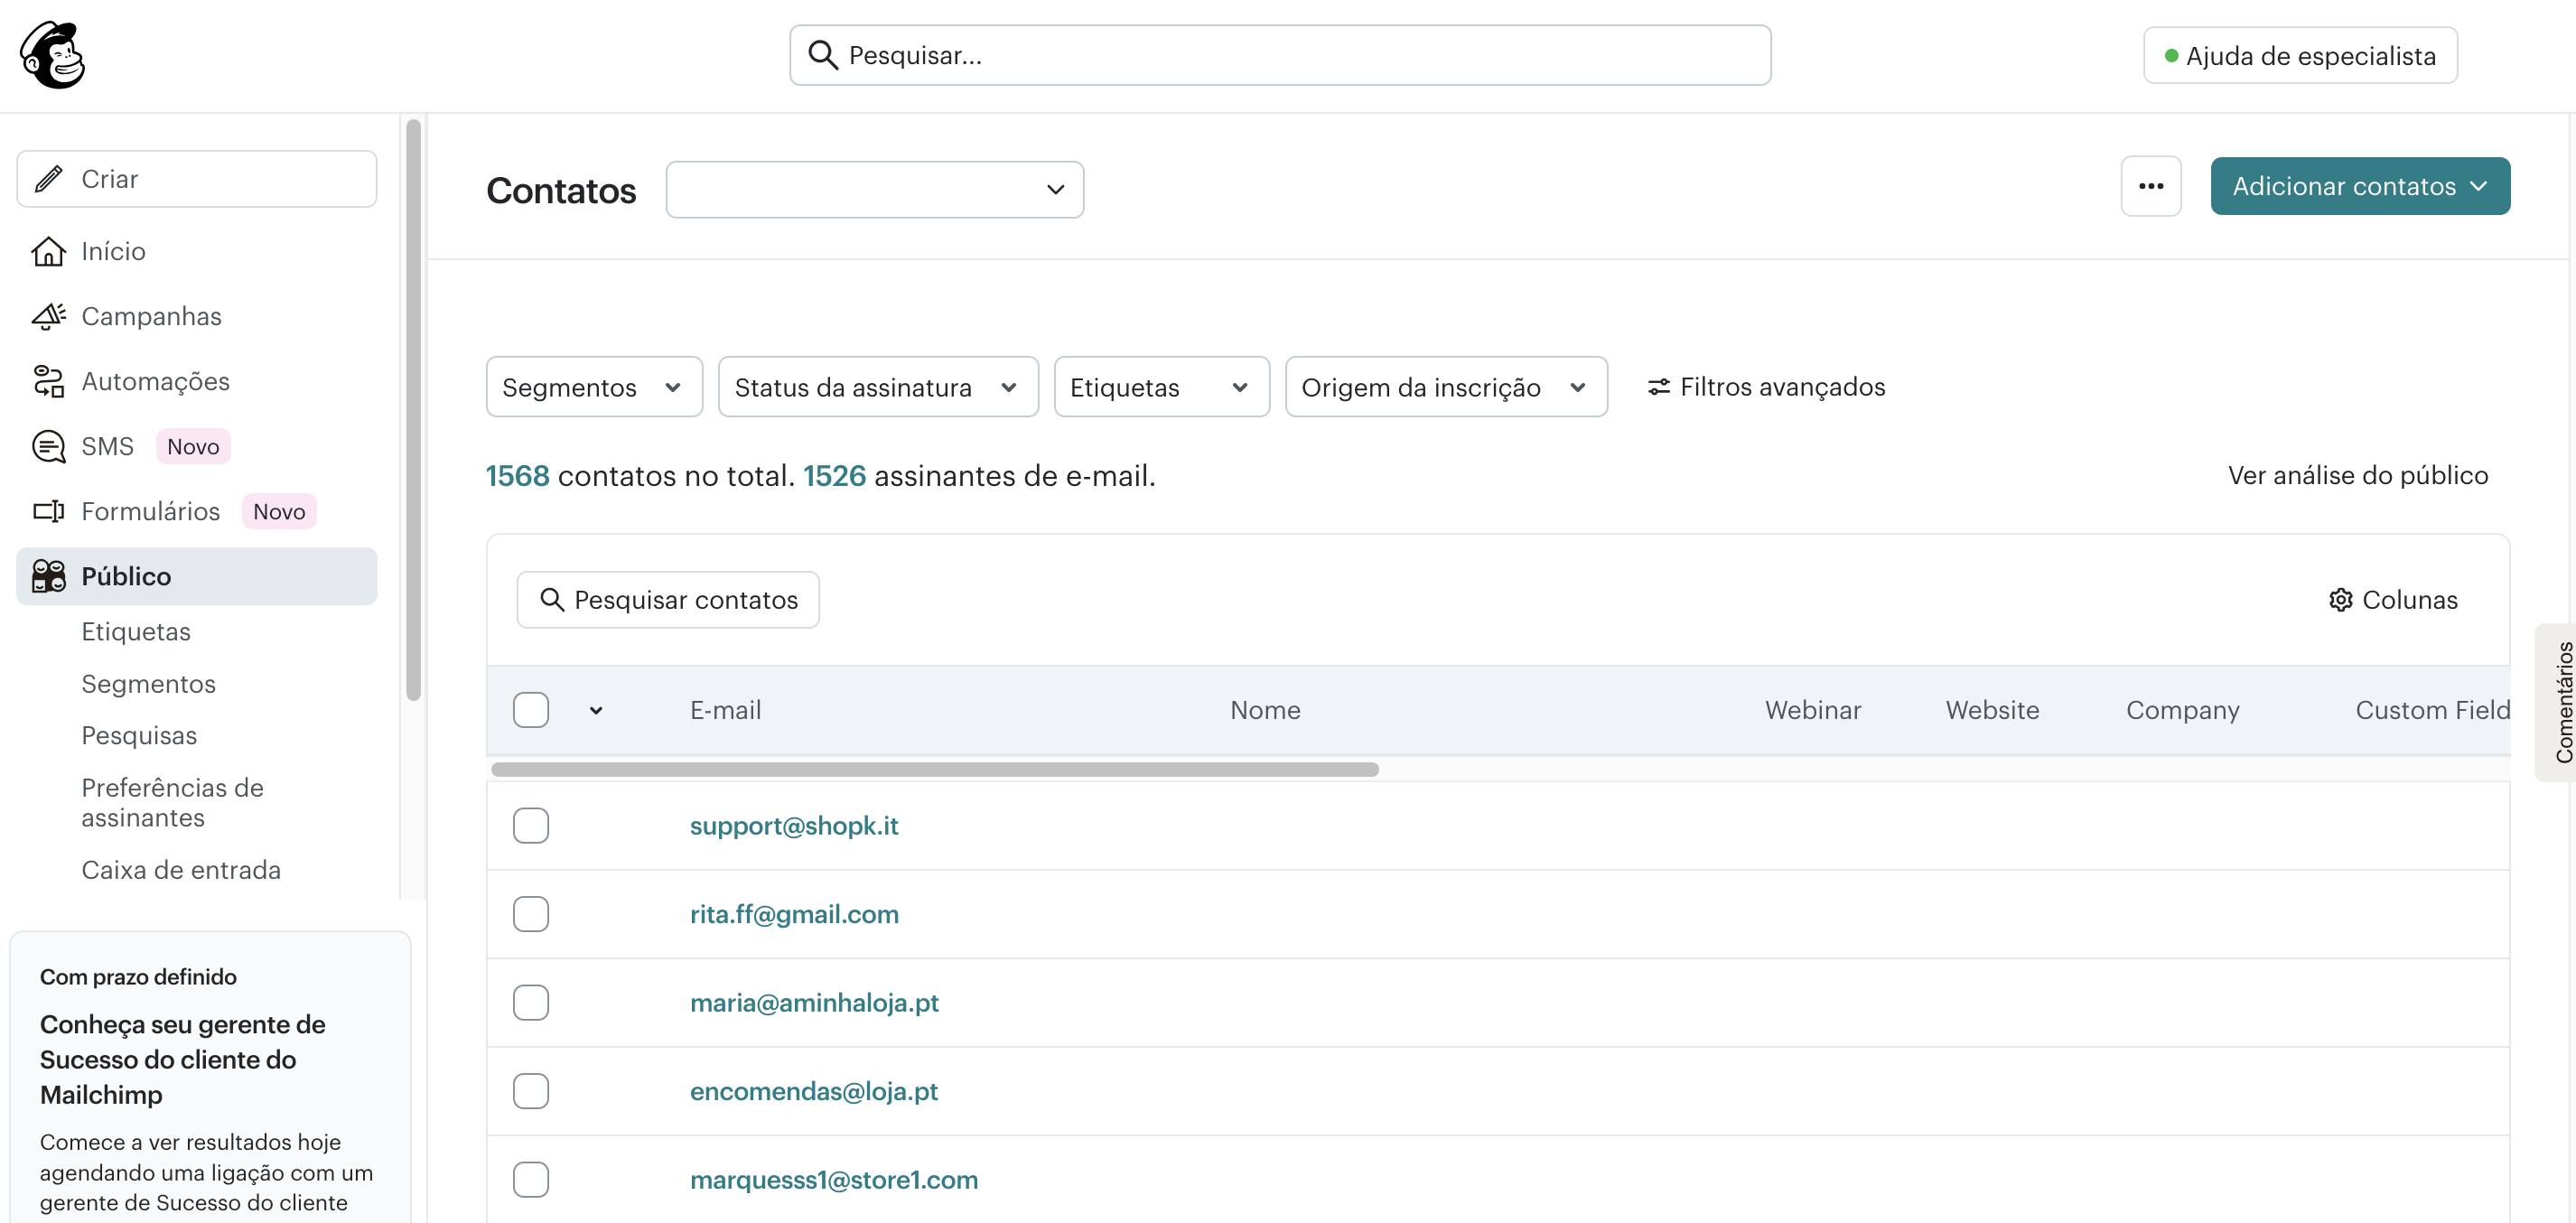Select the Público audience icon
Image resolution: width=2576 pixels, height=1223 pixels.
48,576
